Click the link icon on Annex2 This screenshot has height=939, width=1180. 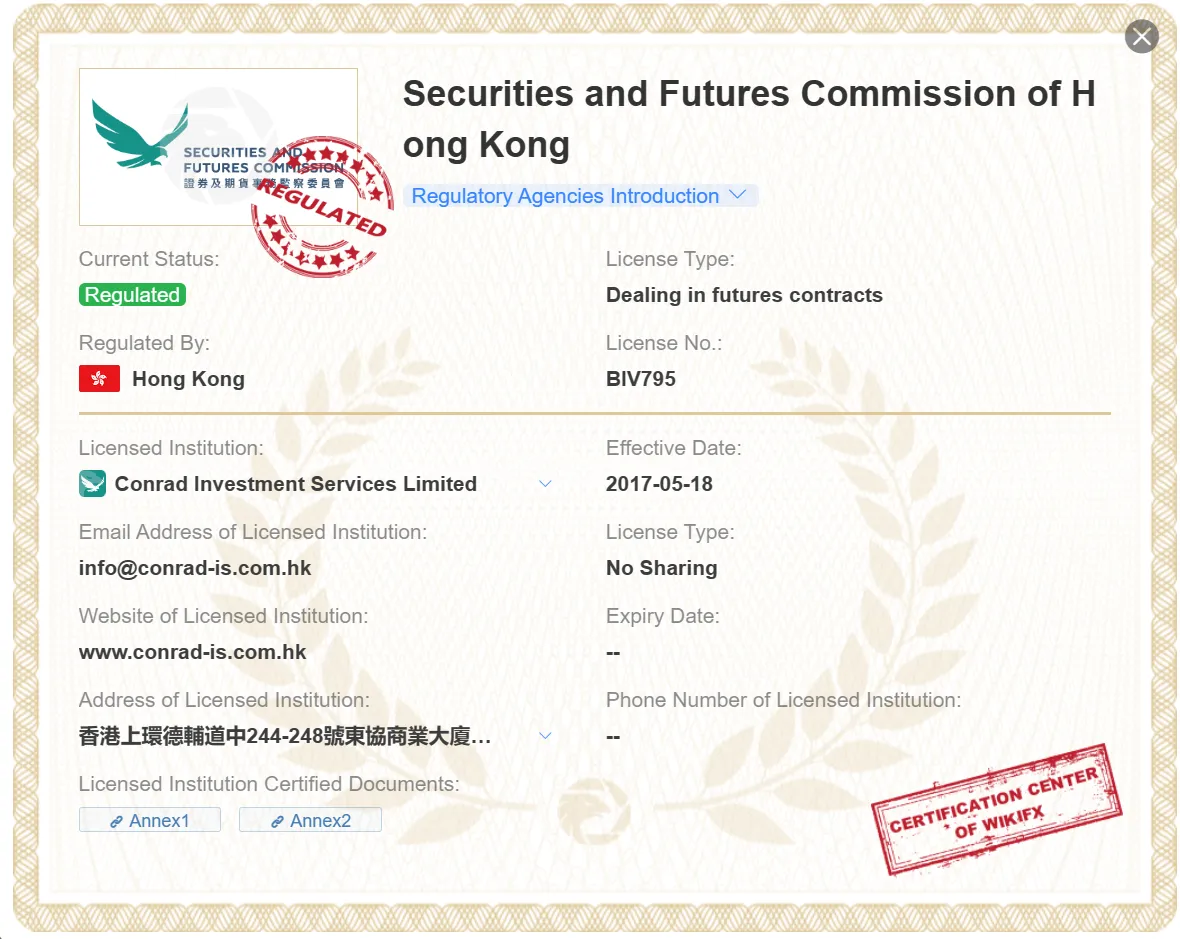pyautogui.click(x=278, y=822)
